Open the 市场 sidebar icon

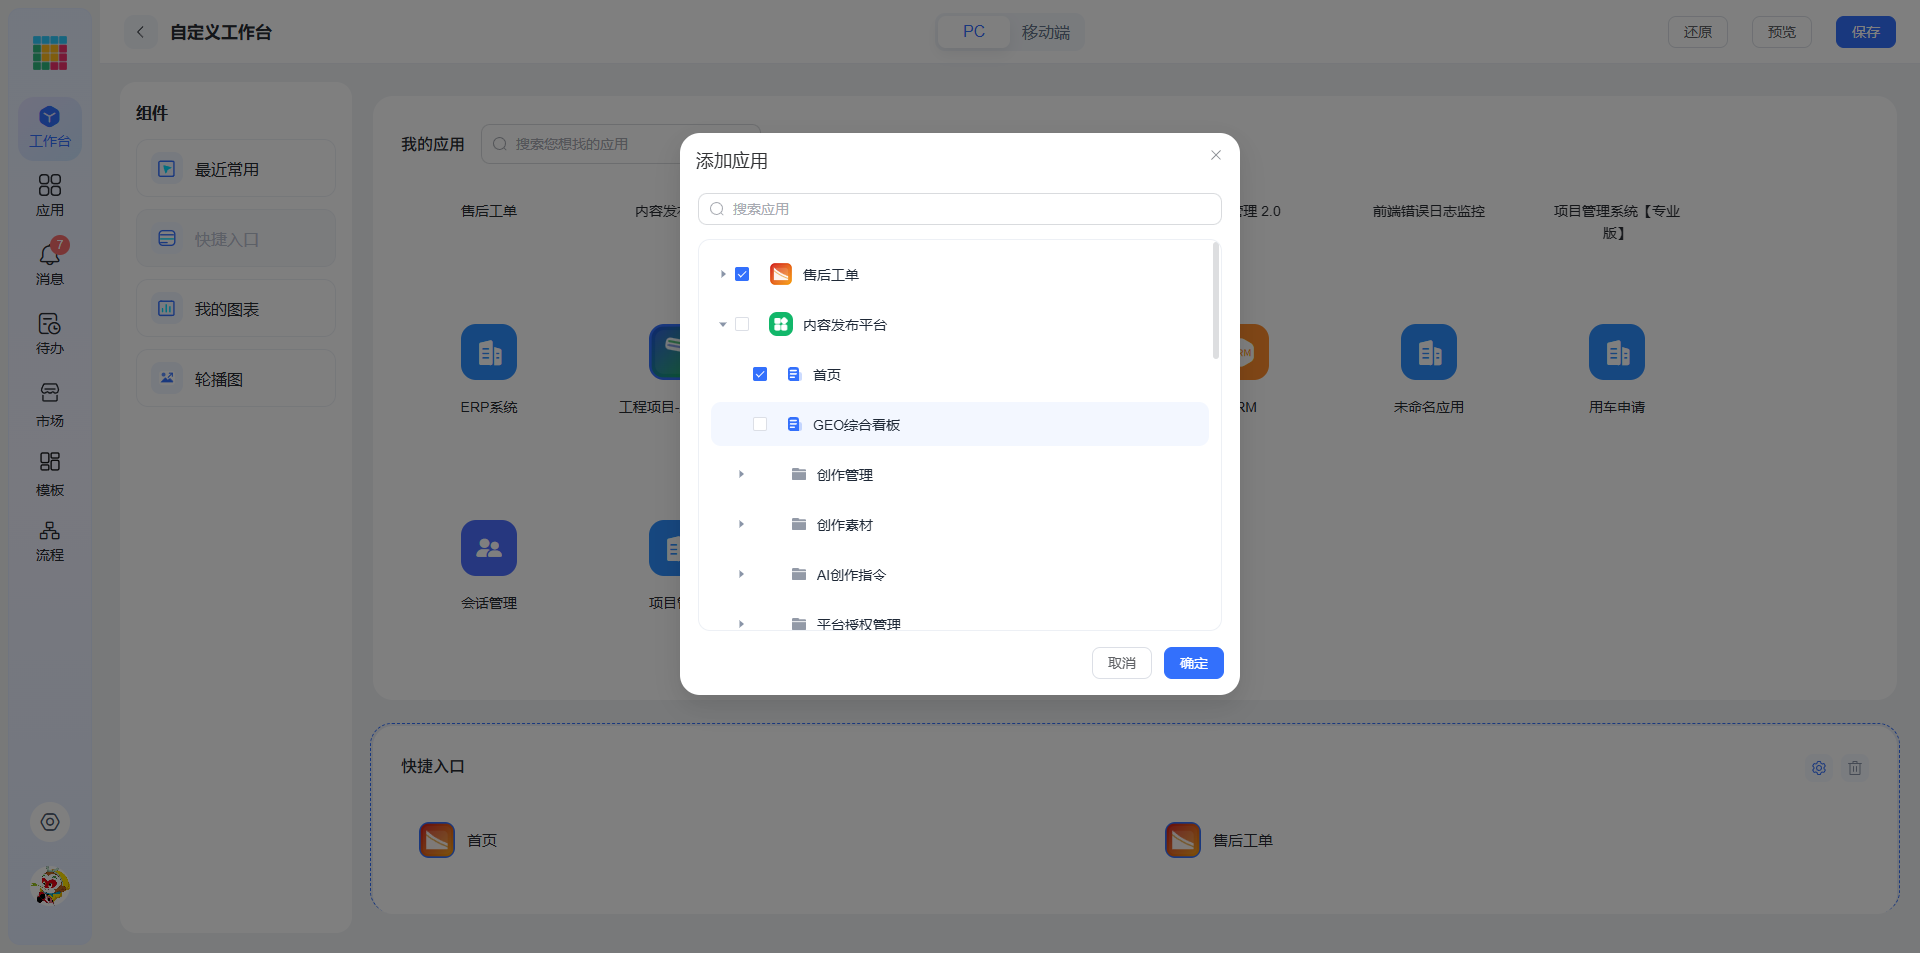pyautogui.click(x=50, y=405)
